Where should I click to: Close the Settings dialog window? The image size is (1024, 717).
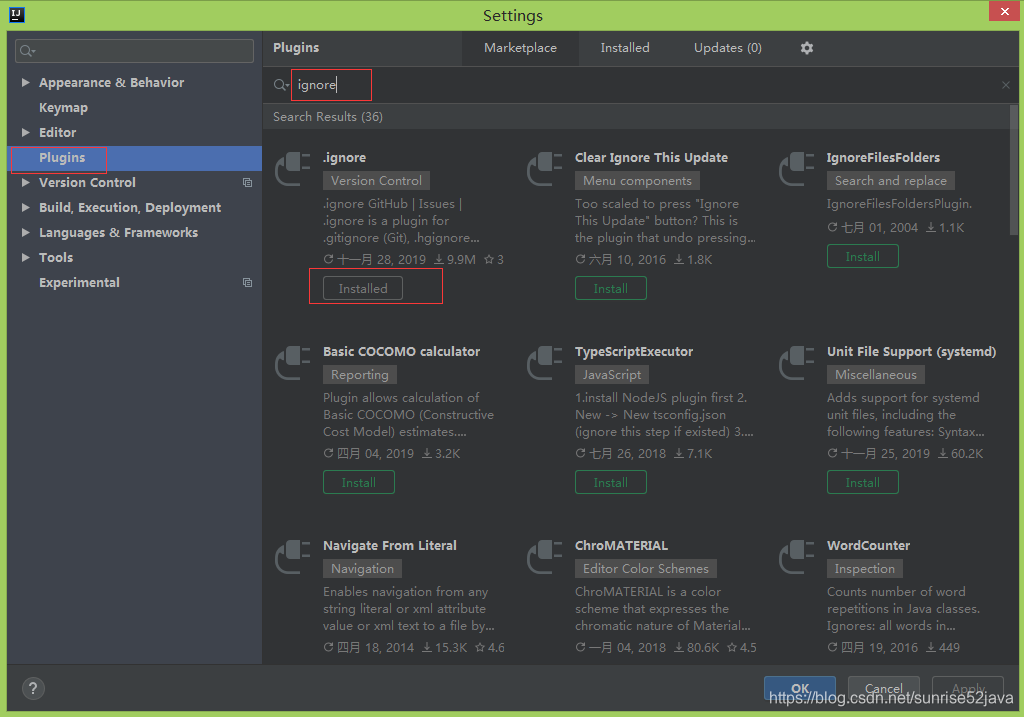coord(1004,11)
